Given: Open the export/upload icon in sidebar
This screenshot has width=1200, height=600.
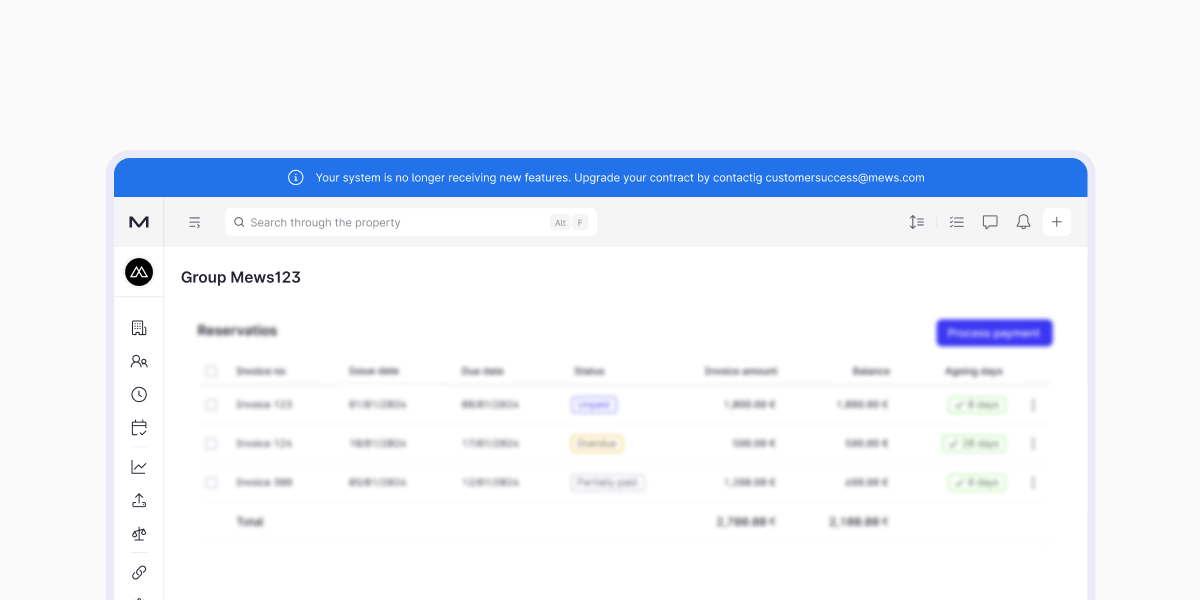Looking at the screenshot, I should point(138,500).
